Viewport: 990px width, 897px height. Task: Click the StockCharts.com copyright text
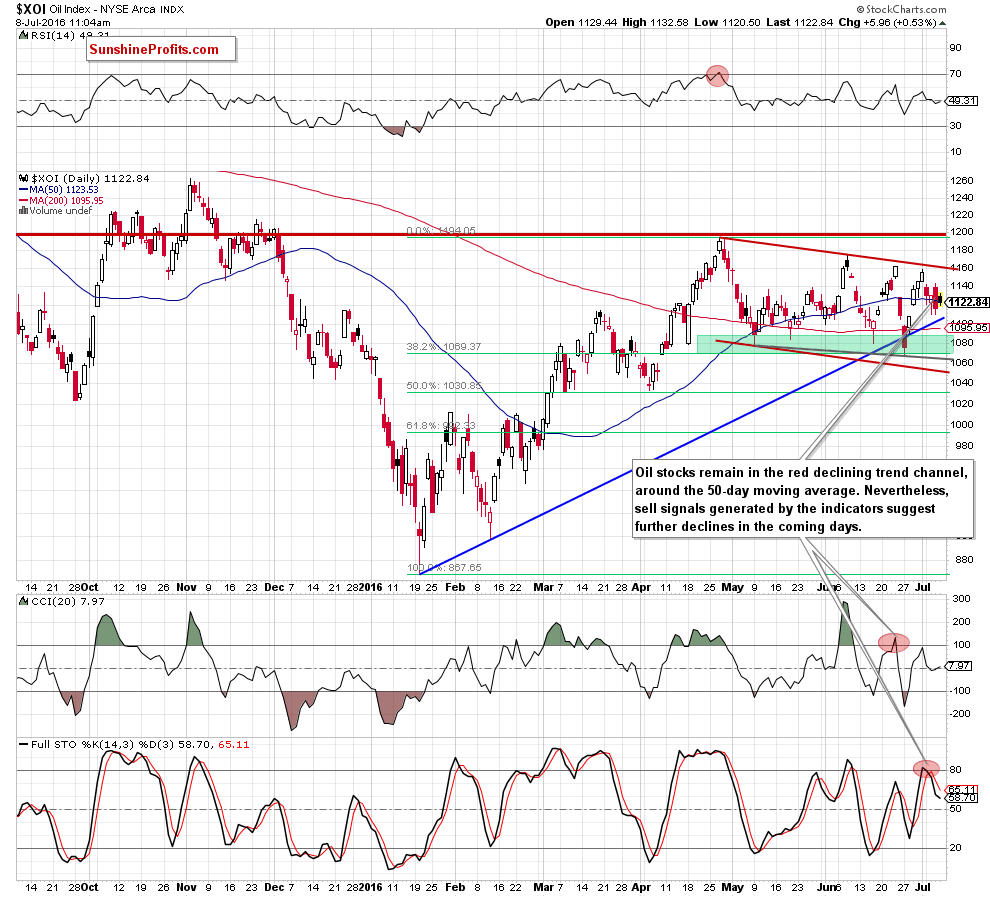pos(902,9)
